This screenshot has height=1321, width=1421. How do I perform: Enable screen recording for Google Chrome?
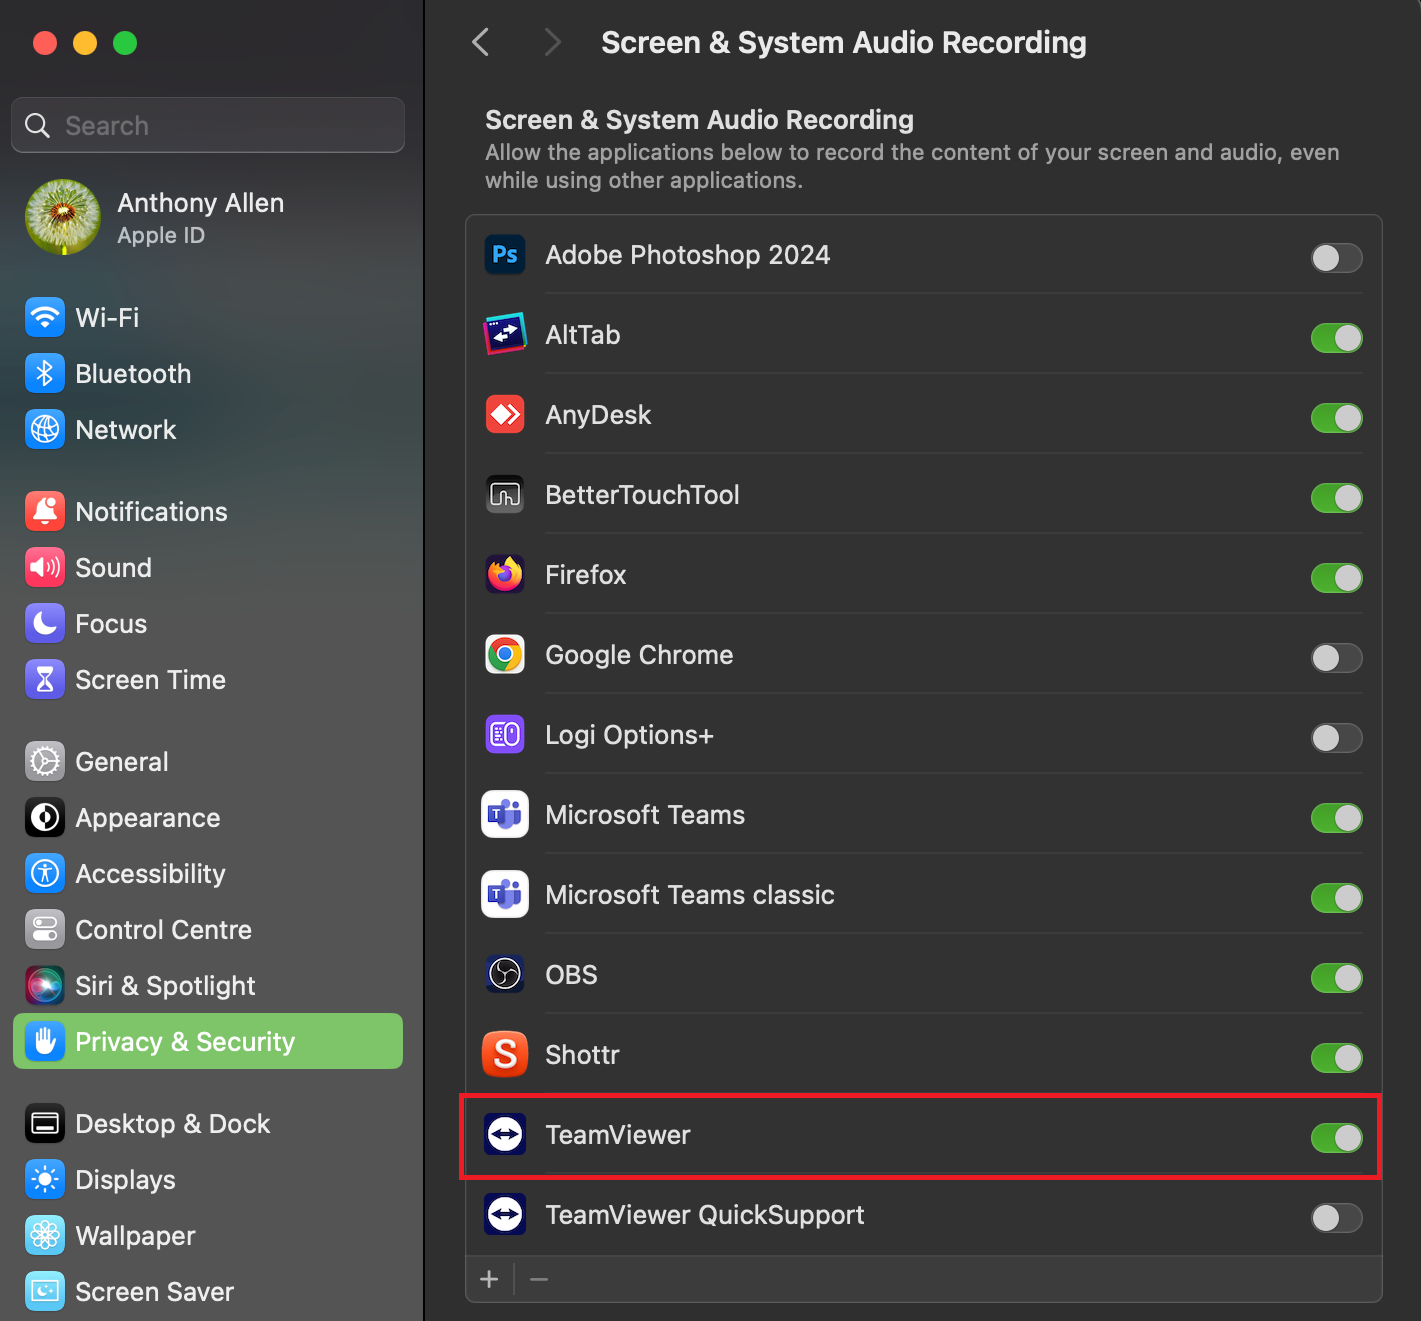1336,658
